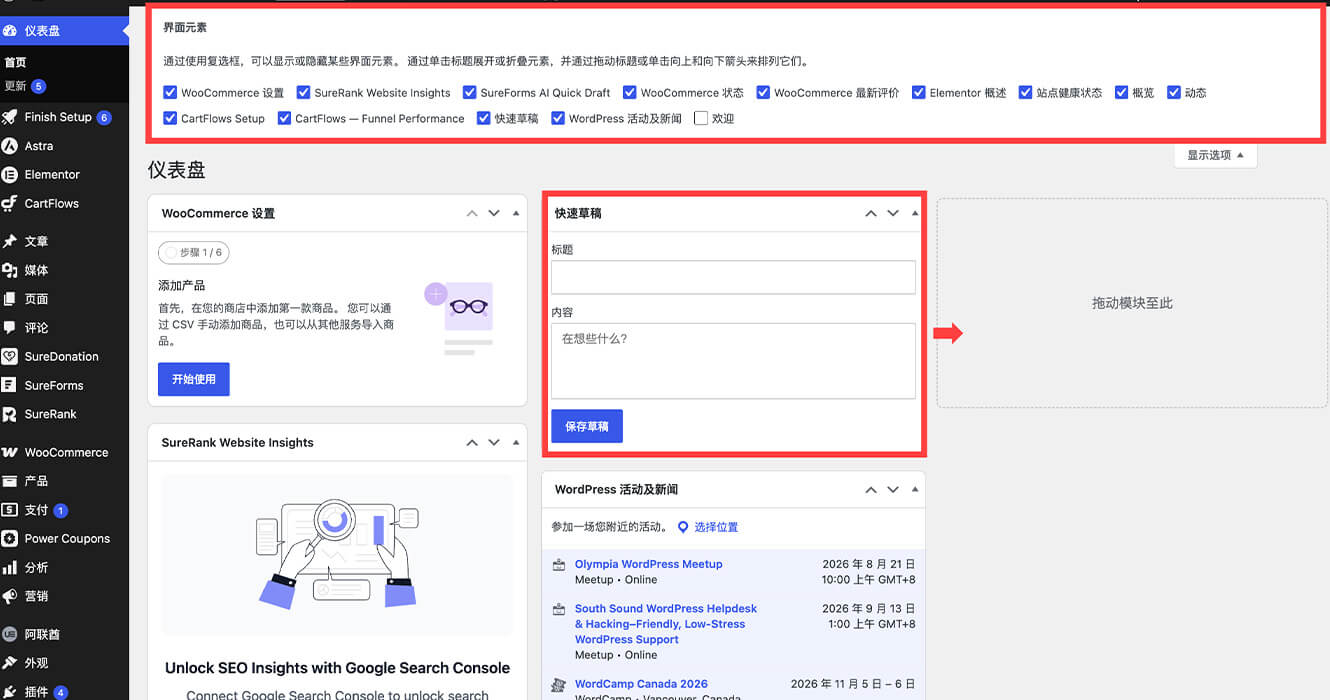This screenshot has height=700, width=1330.
Task: Open 首页 submenu item
Action: (15, 62)
